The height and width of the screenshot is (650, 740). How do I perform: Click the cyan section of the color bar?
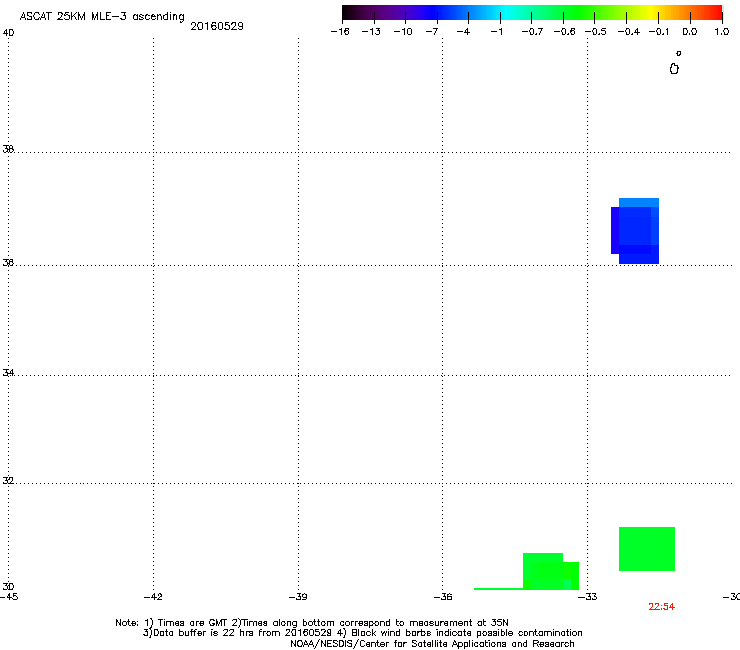click(507, 13)
